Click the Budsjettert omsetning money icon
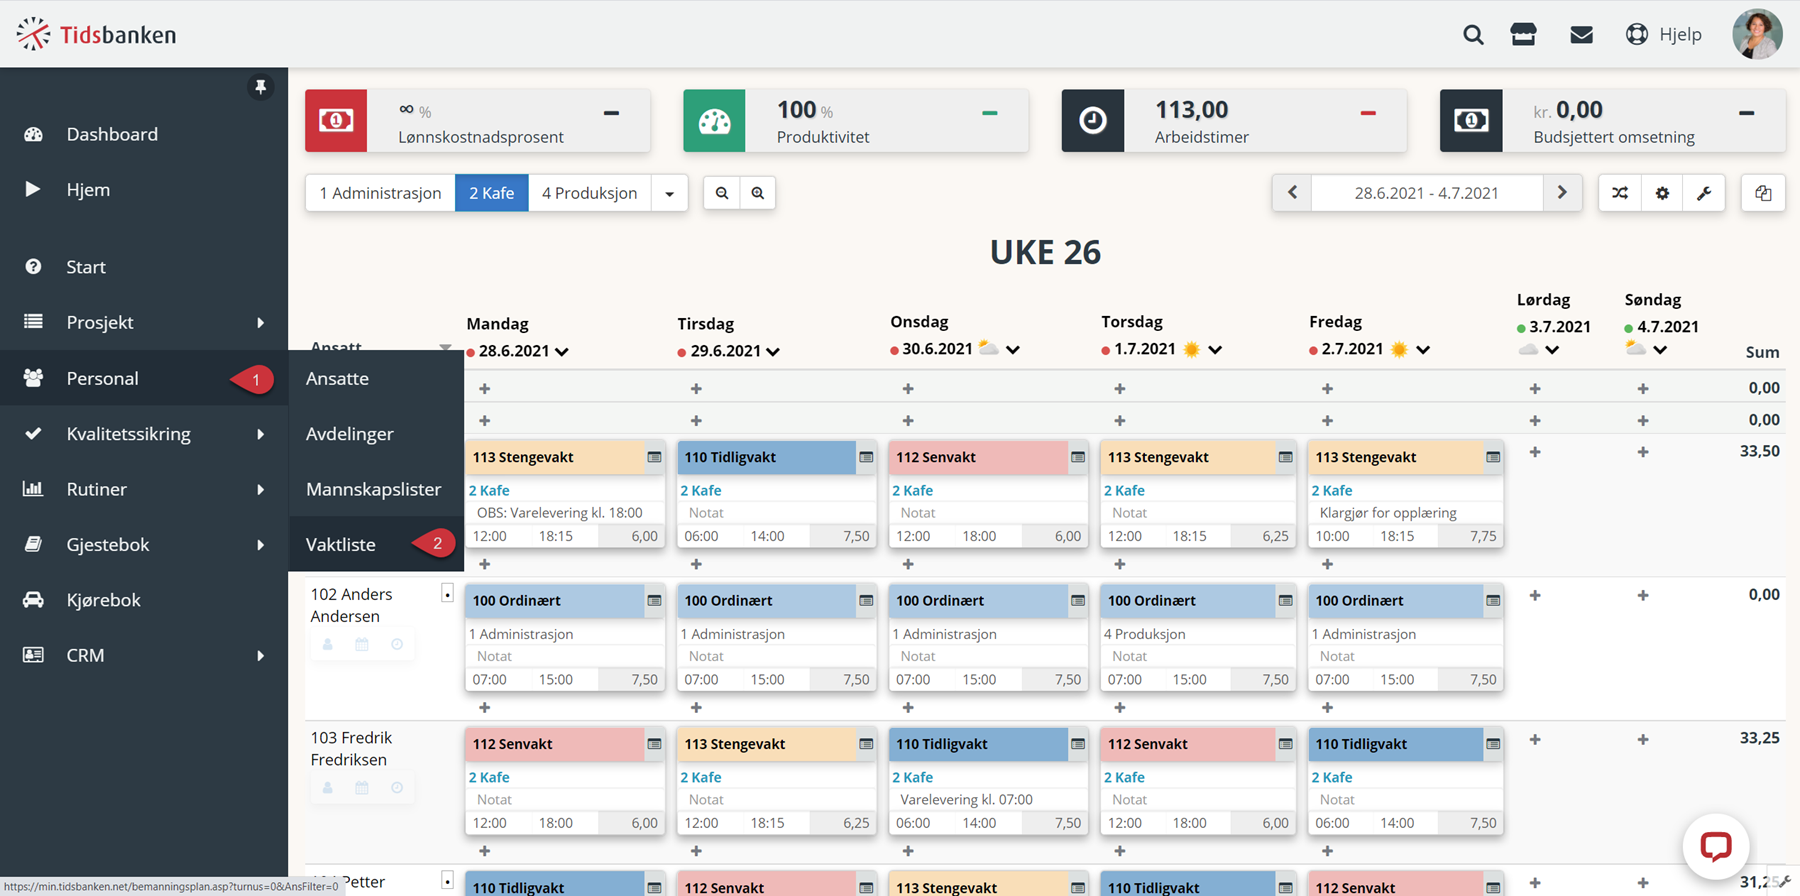Viewport: 1800px width, 896px height. coord(1471,121)
